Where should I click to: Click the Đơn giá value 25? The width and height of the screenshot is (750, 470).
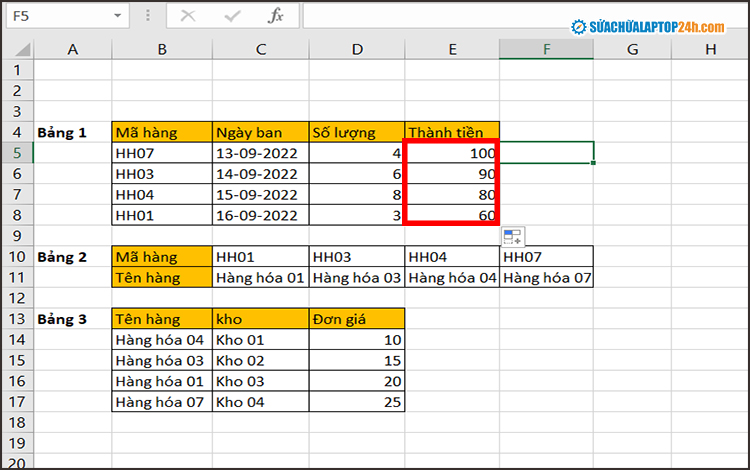pyautogui.click(x=357, y=402)
